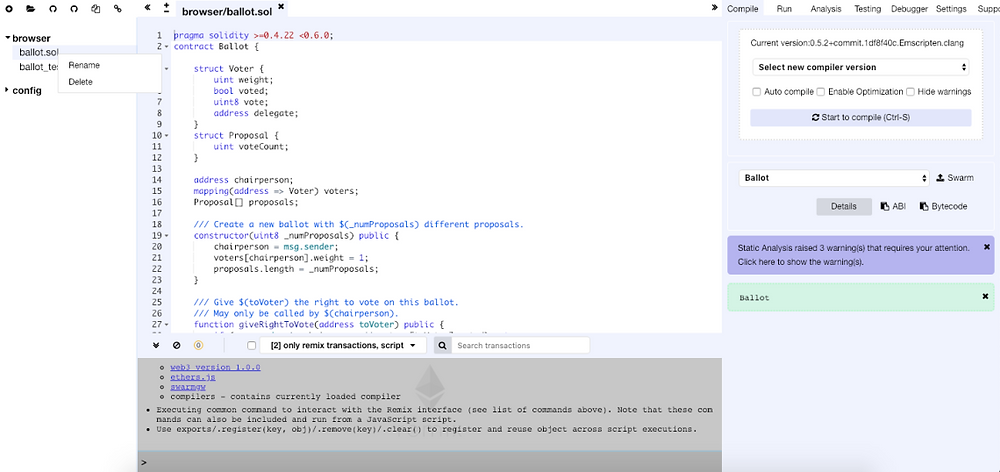The image size is (1000, 472).
Task: Click the address chairperson; line in the editor
Action: tap(244, 180)
